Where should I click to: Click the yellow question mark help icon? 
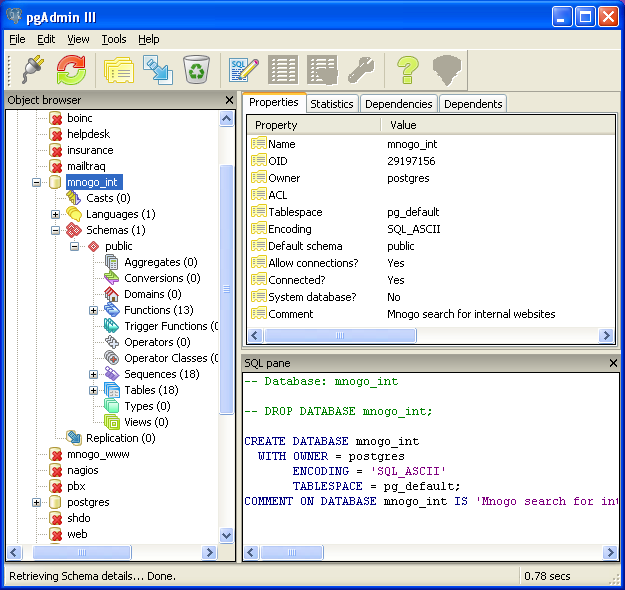(407, 70)
